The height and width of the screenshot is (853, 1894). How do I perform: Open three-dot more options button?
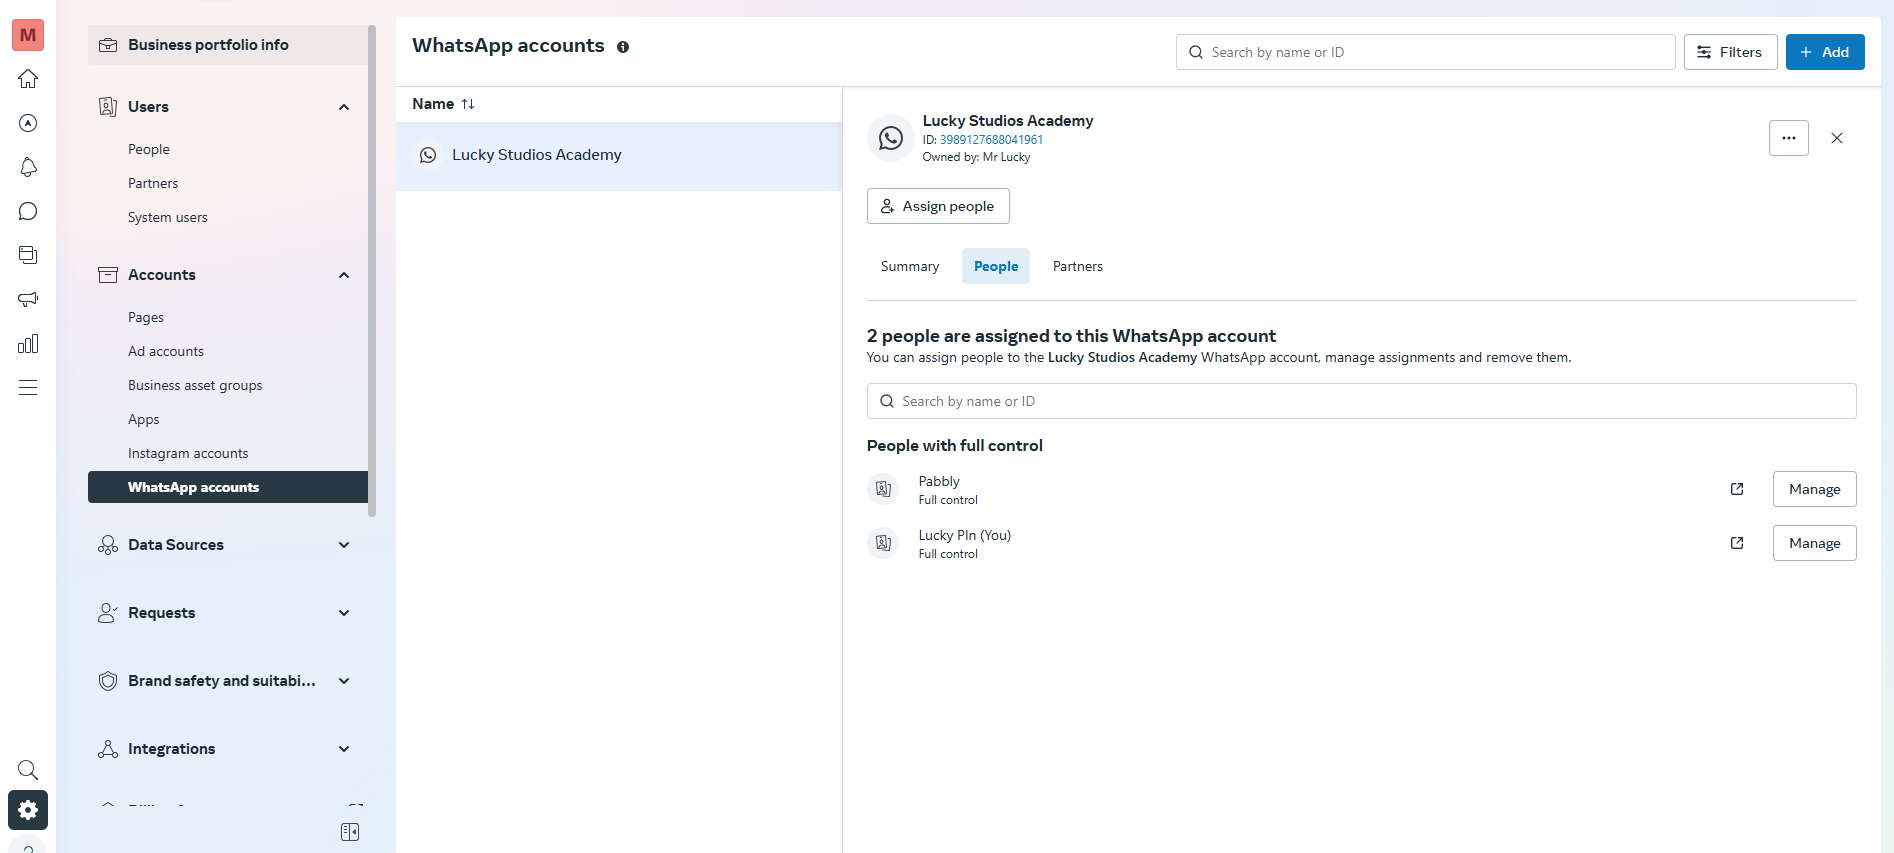[1789, 138]
